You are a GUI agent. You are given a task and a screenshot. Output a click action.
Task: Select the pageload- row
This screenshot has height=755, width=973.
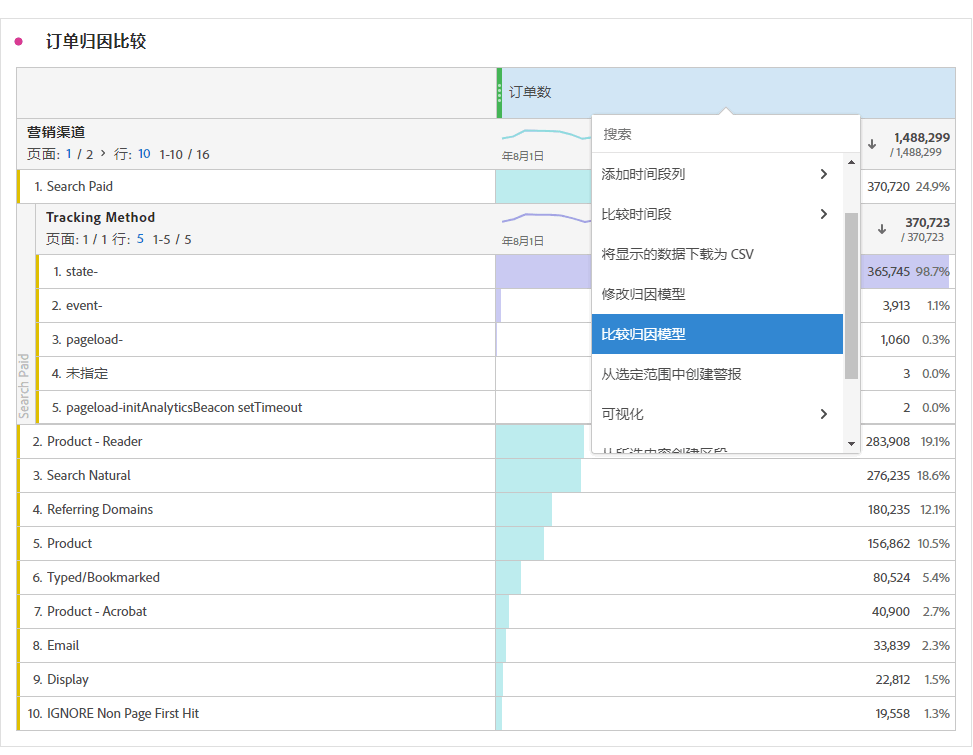click(x=266, y=339)
